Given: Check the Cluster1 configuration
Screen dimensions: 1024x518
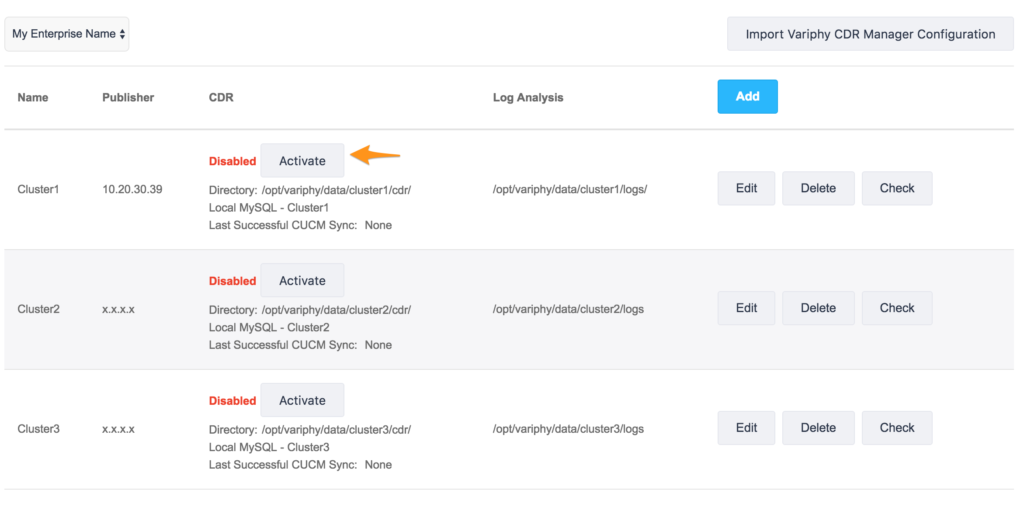Looking at the screenshot, I should tap(897, 188).
